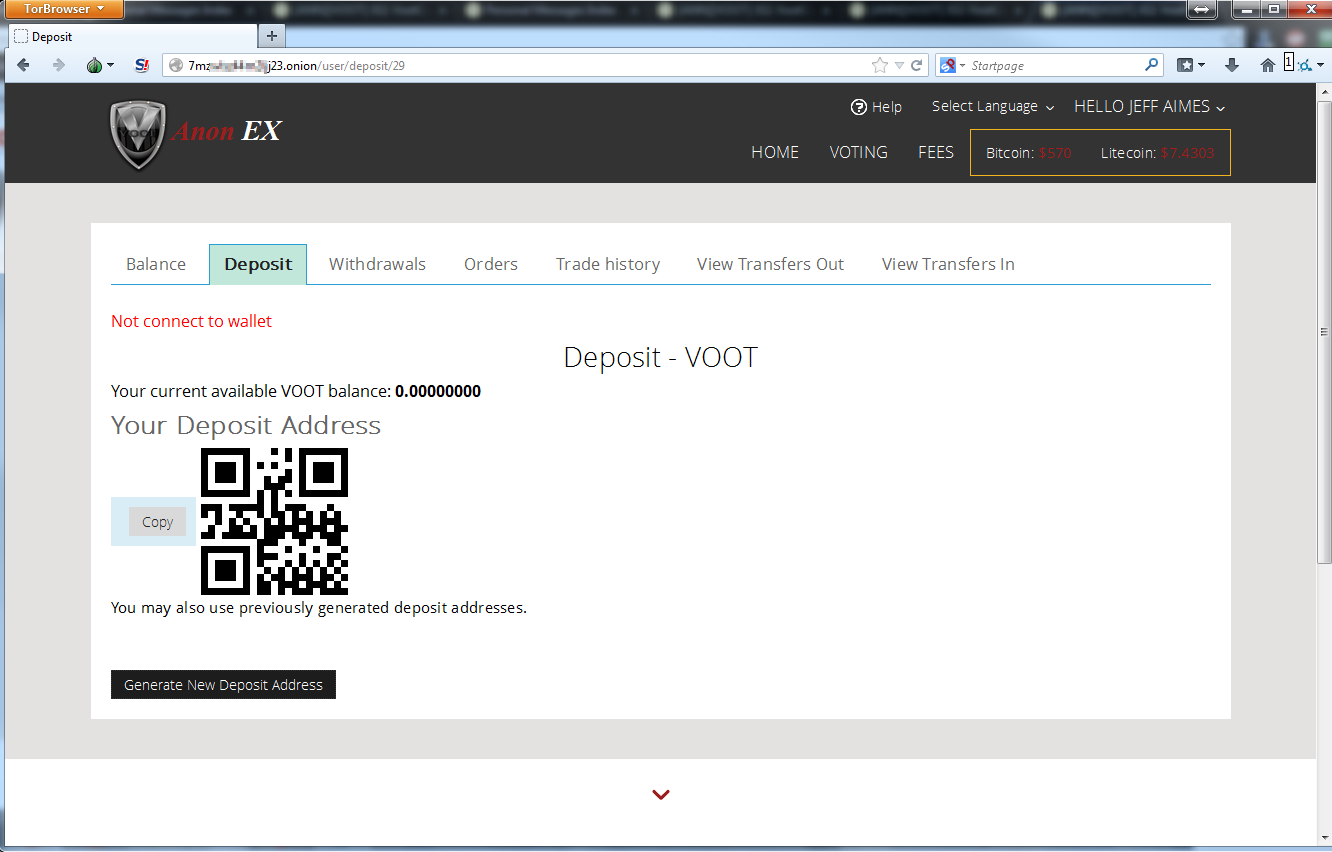This screenshot has height=852, width=1332.
Task: Open View Transfers Out tab
Action: (x=770, y=264)
